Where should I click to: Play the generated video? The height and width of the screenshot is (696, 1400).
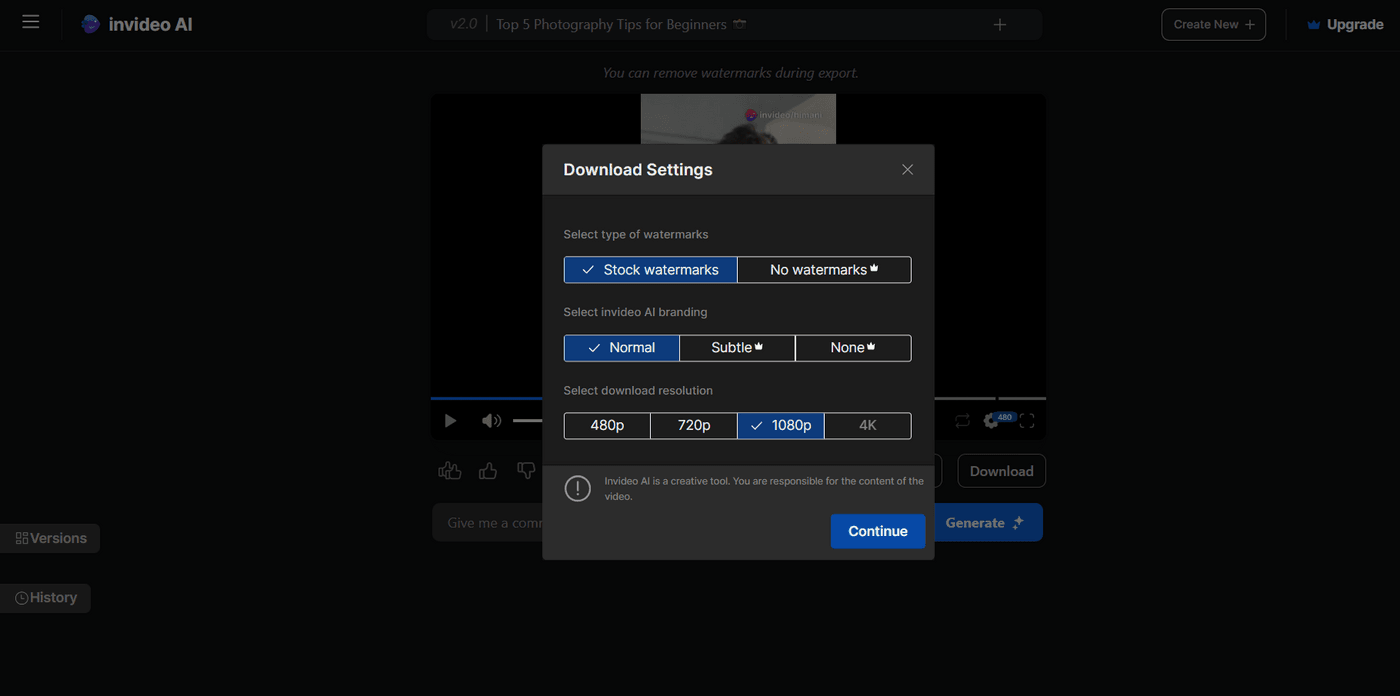click(x=450, y=420)
